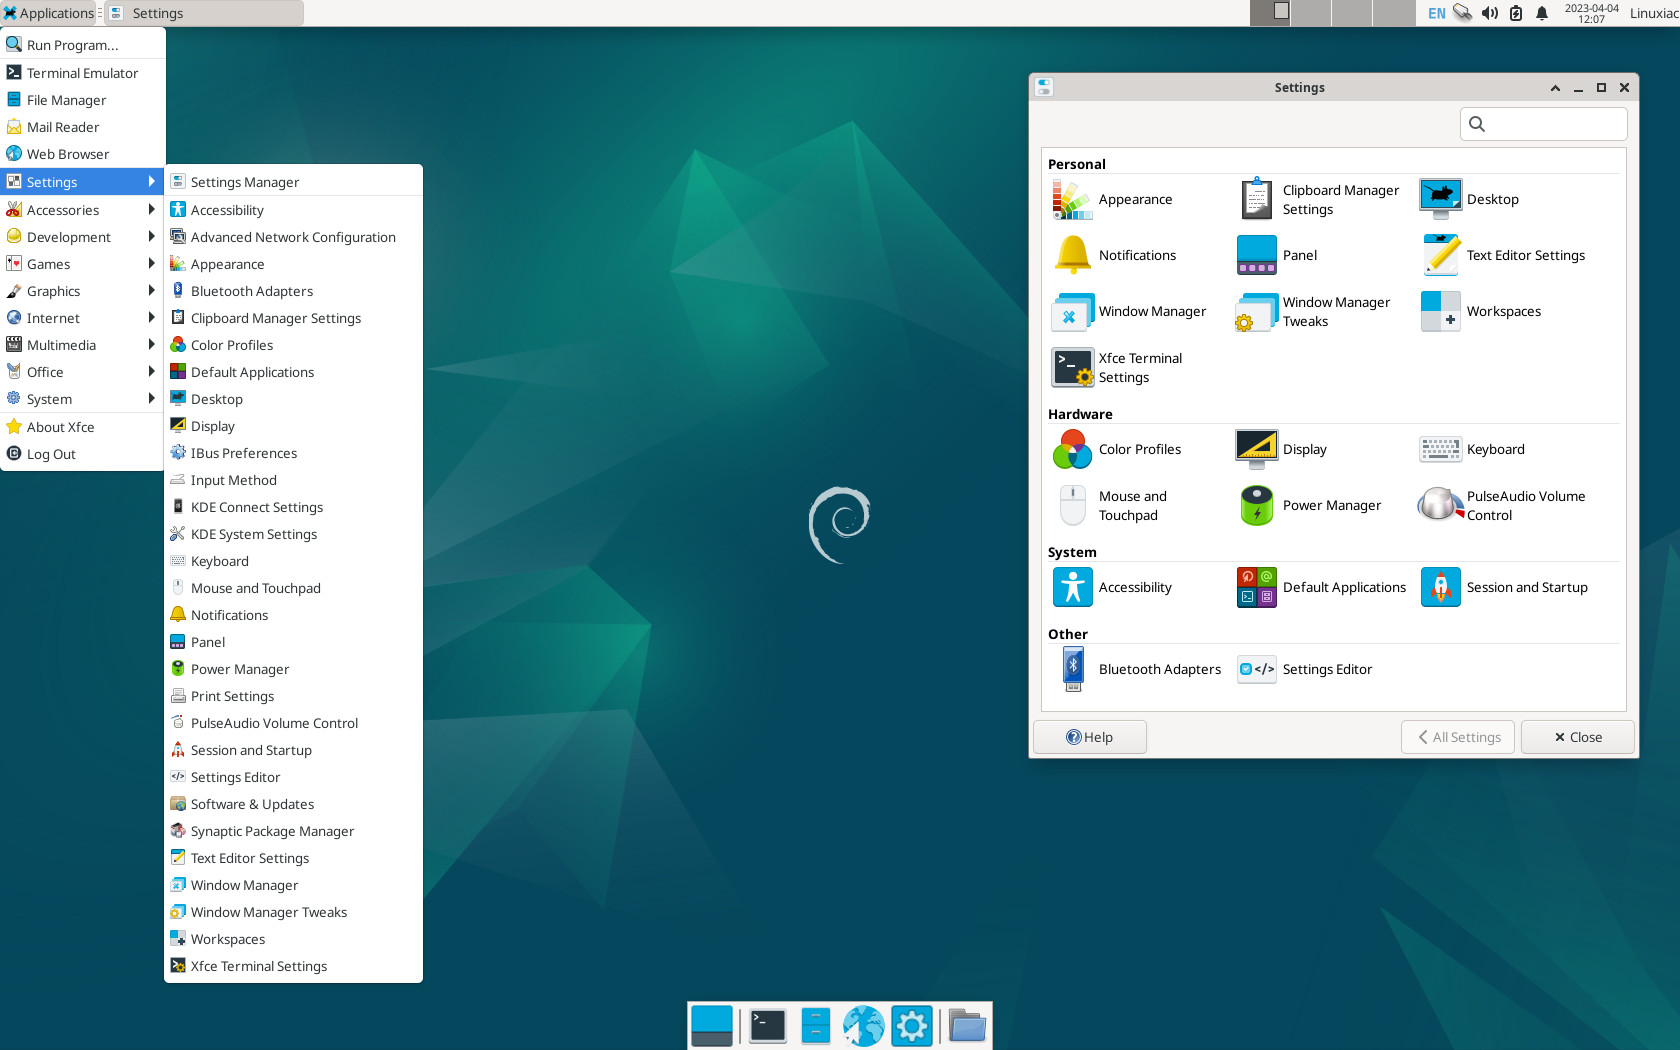The image size is (1680, 1050).
Task: Open Session and Startup in Settings window
Action: tap(1505, 588)
